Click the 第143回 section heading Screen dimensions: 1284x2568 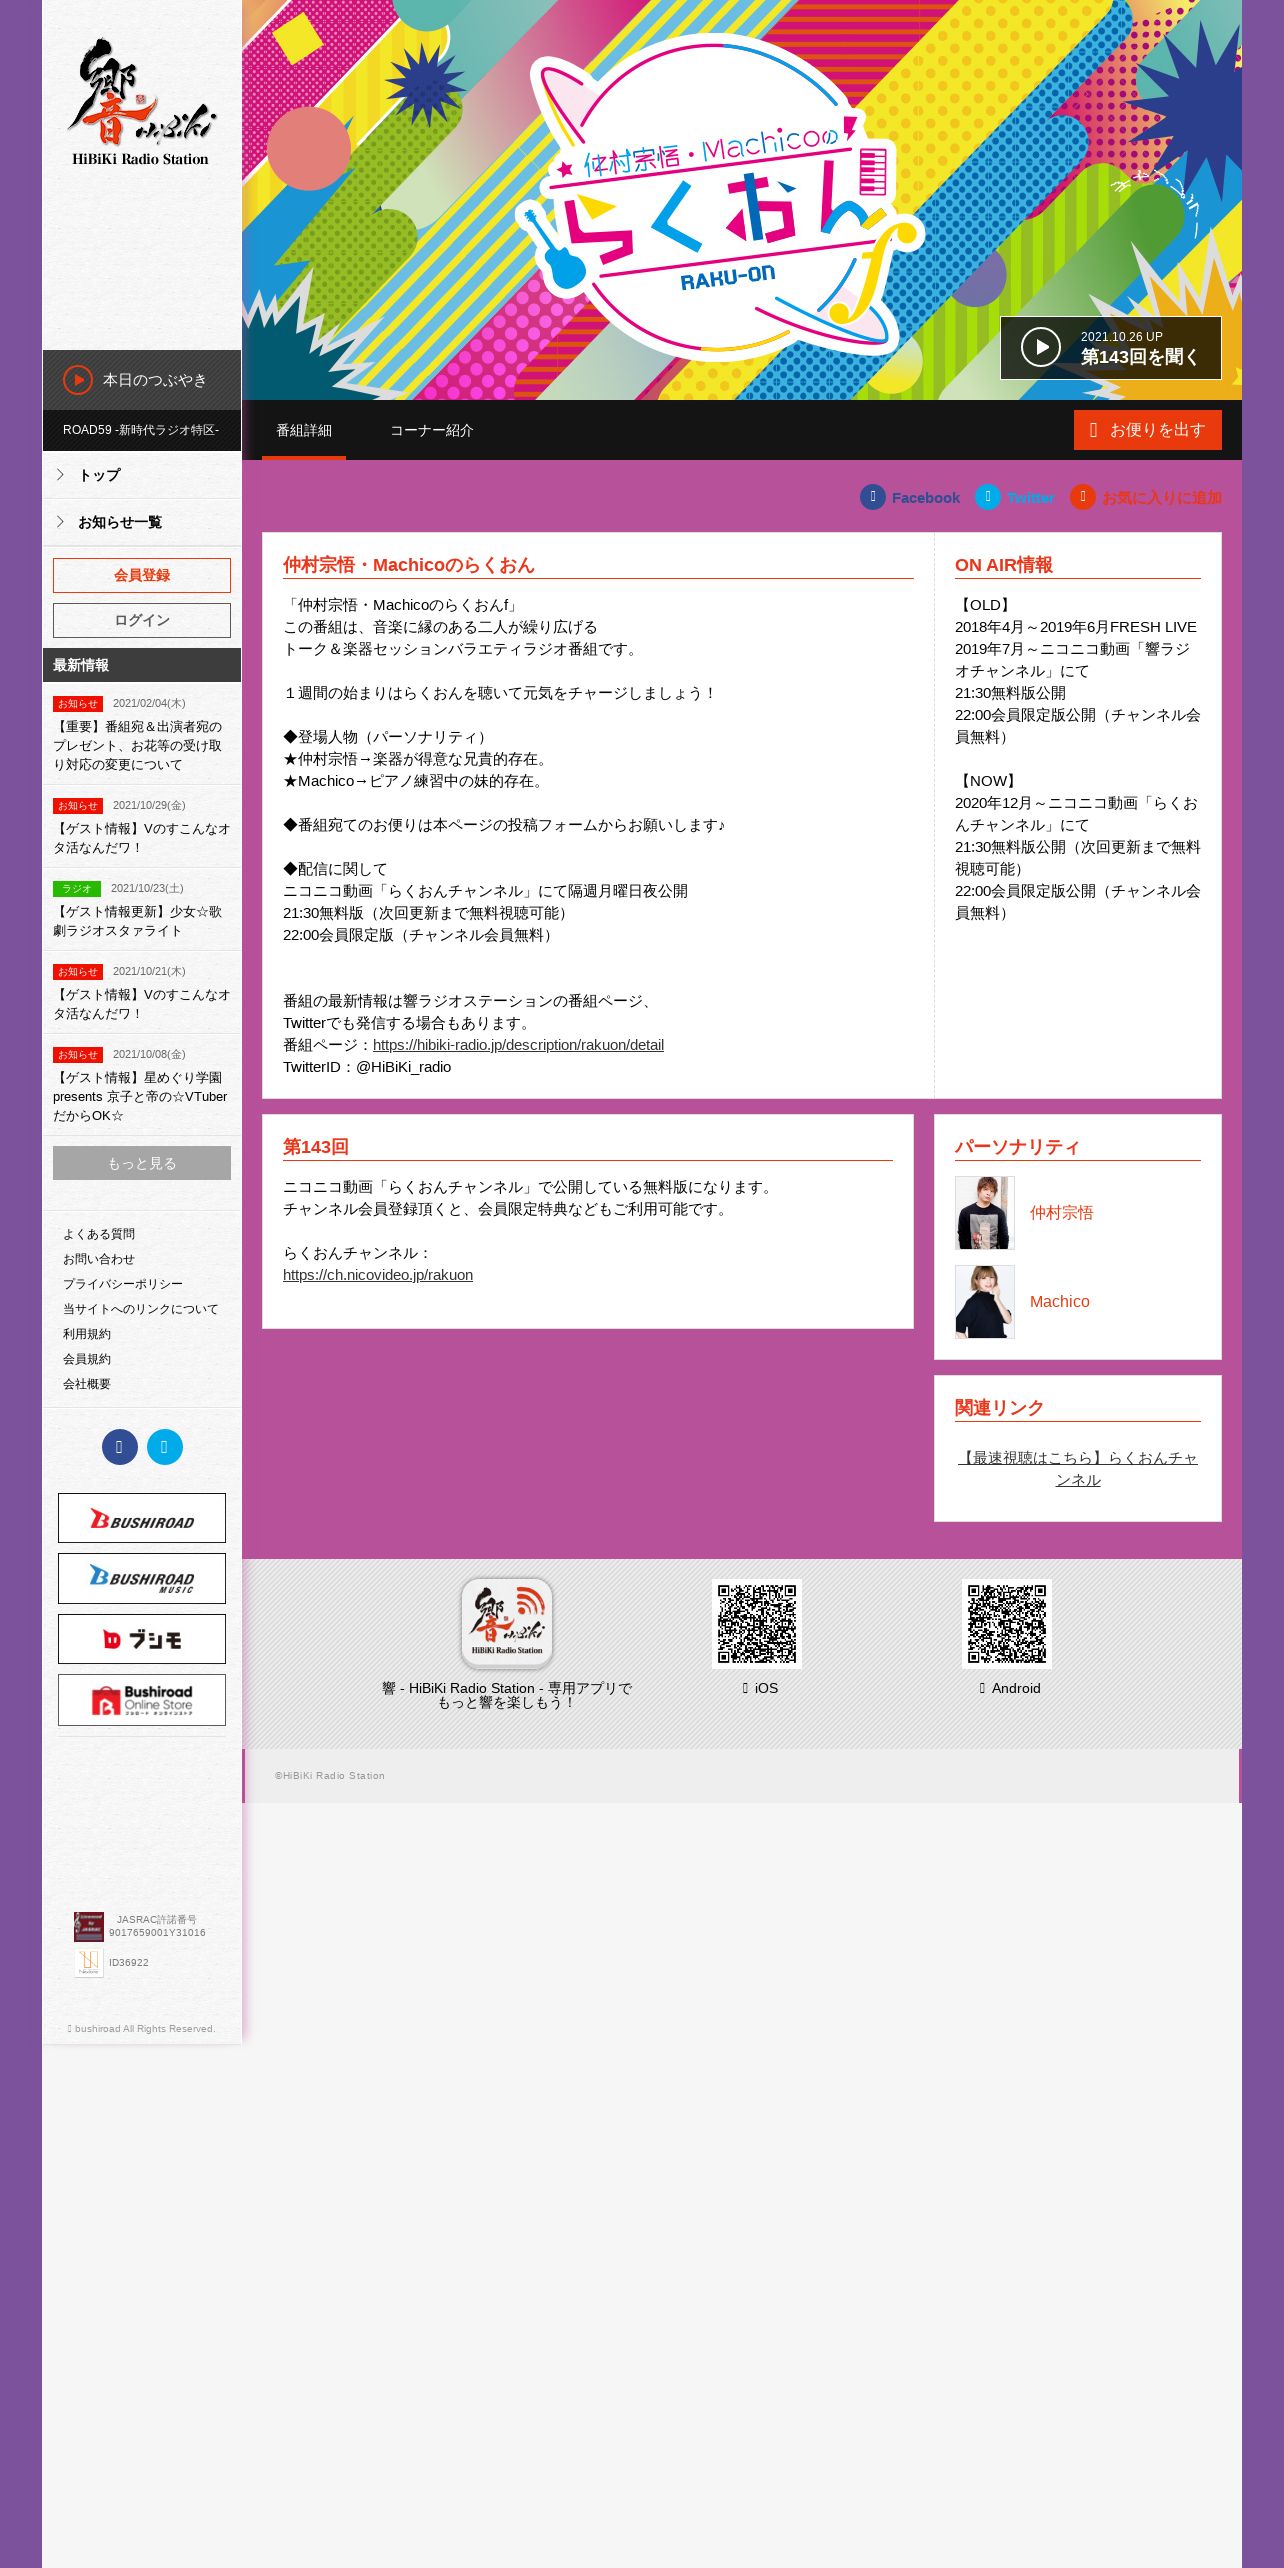coord(315,1147)
